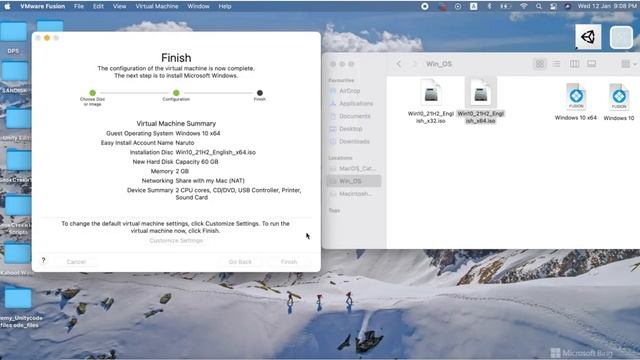
Task: Click Customize Settings button
Action: pos(176,241)
